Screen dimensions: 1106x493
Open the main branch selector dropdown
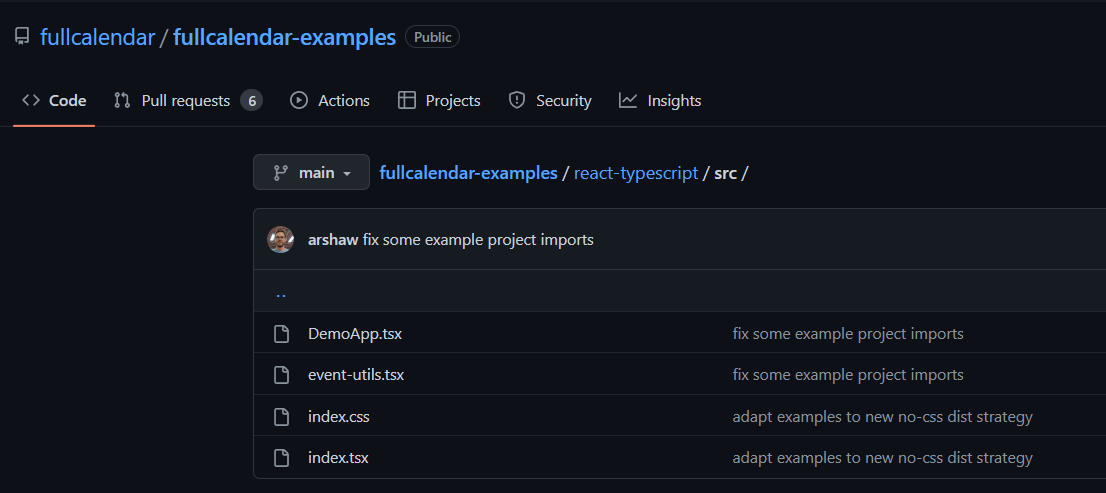(x=311, y=172)
